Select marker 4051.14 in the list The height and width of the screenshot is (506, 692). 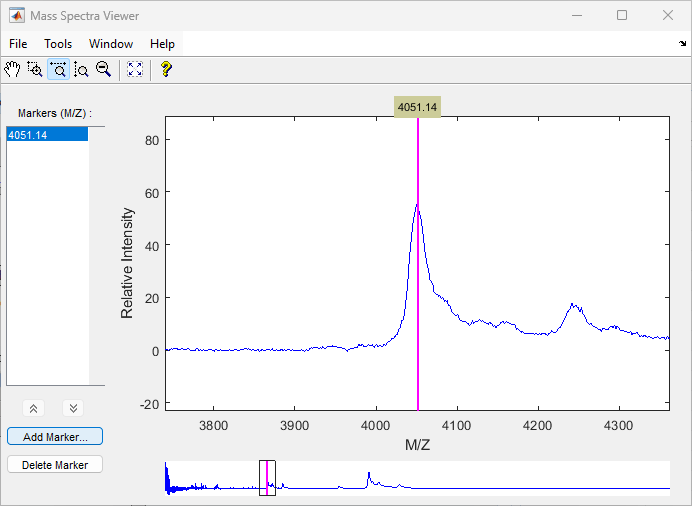[47, 135]
